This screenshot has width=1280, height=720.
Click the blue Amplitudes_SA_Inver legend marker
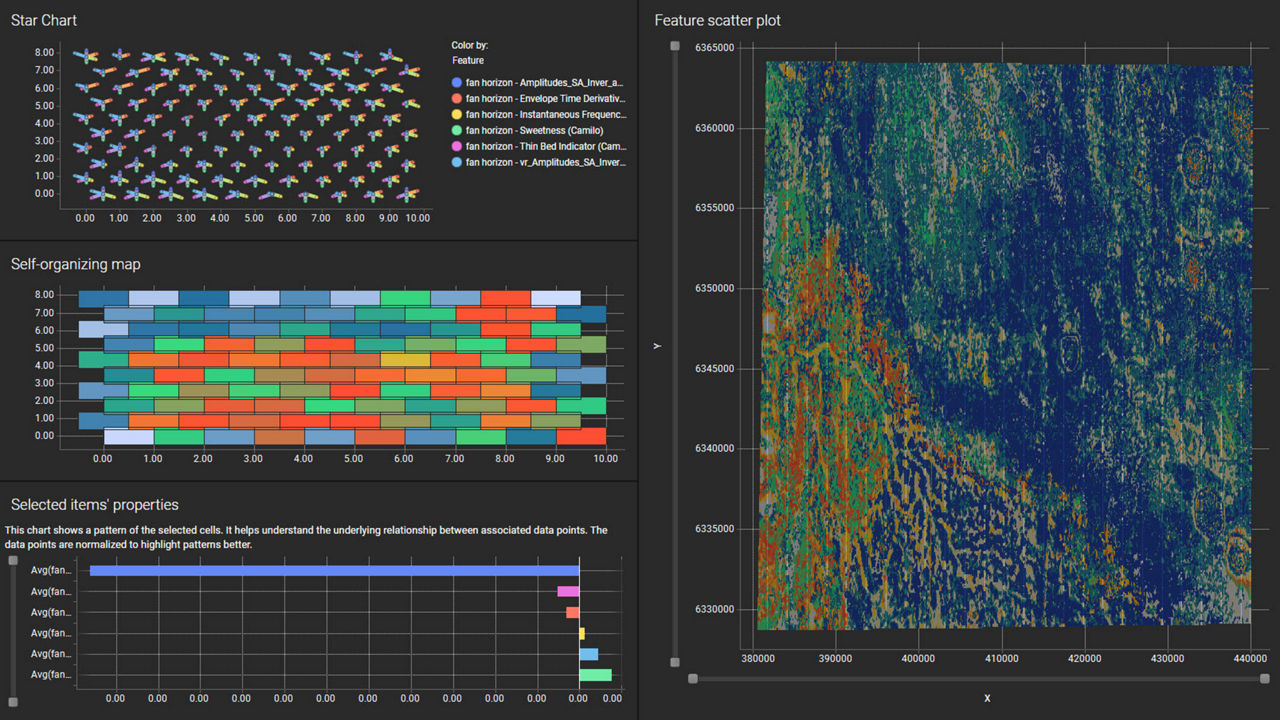[x=457, y=83]
